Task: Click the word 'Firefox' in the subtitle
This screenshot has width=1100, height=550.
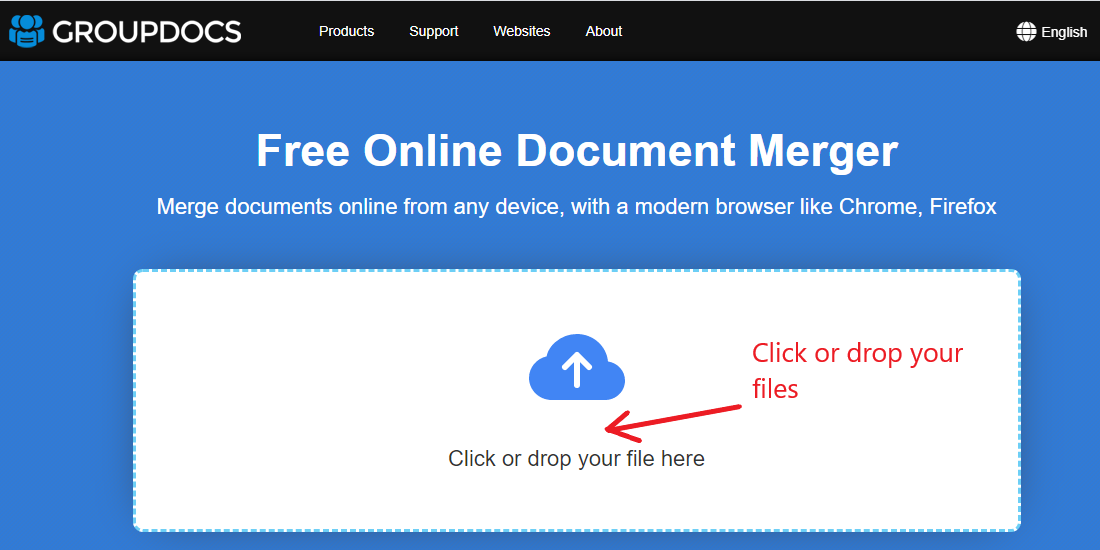Action: [x=962, y=207]
